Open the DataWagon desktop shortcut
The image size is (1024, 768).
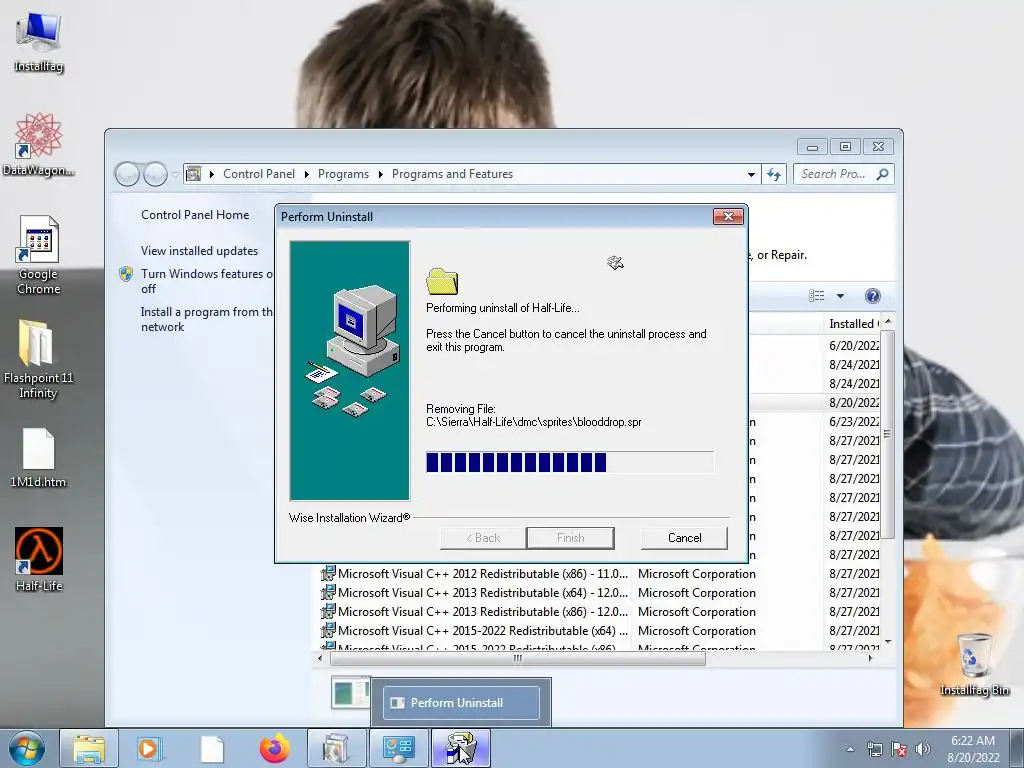[39, 144]
